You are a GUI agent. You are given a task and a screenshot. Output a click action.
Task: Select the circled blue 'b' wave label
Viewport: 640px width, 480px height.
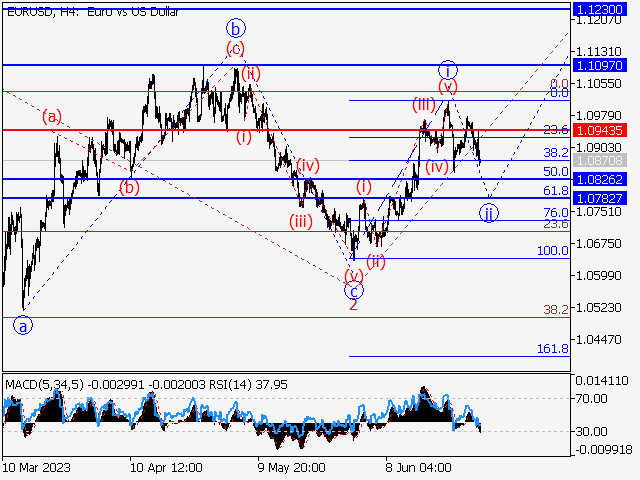click(236, 29)
